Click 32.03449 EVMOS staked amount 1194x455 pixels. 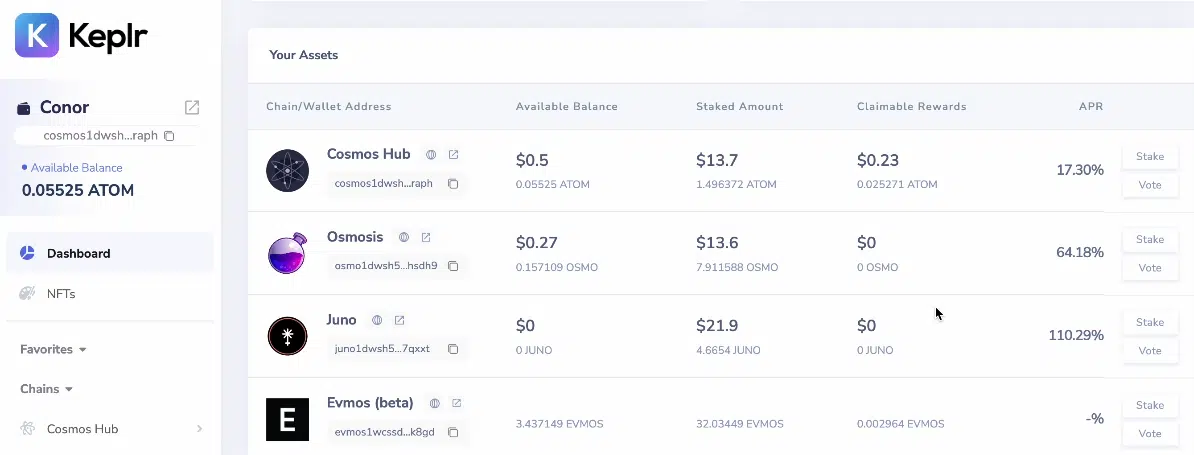pos(739,424)
